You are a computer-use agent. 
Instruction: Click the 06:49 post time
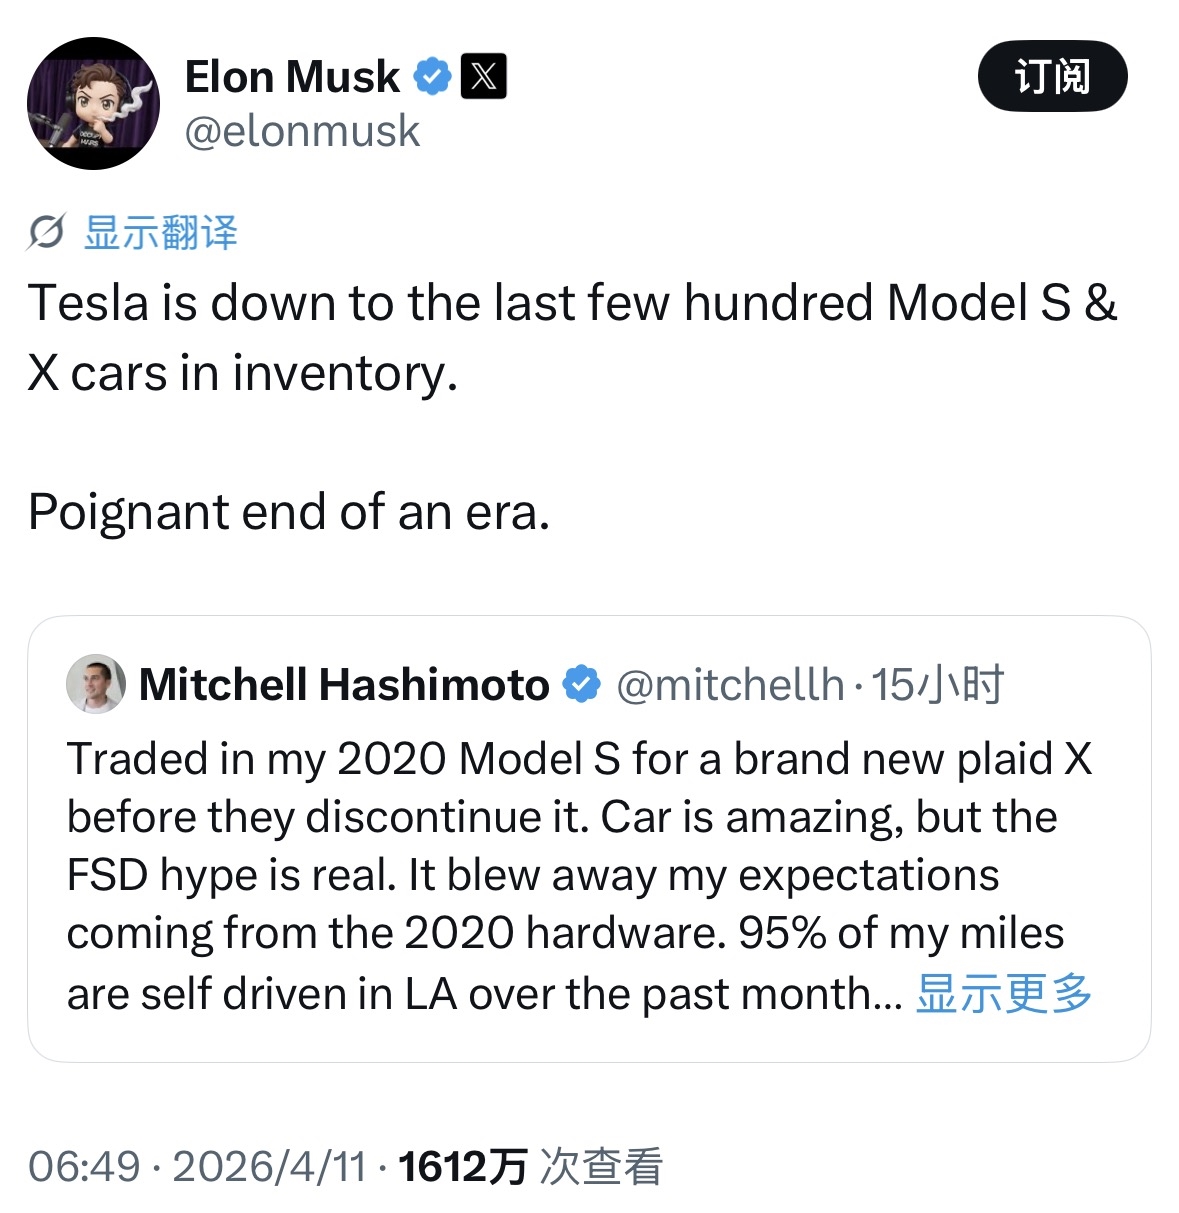coord(84,1166)
